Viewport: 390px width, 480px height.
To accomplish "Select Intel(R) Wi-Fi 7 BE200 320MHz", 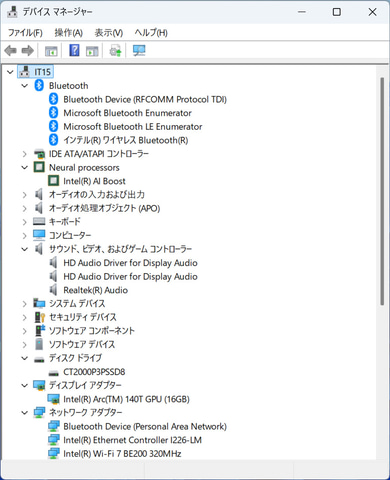I will pos(122,454).
